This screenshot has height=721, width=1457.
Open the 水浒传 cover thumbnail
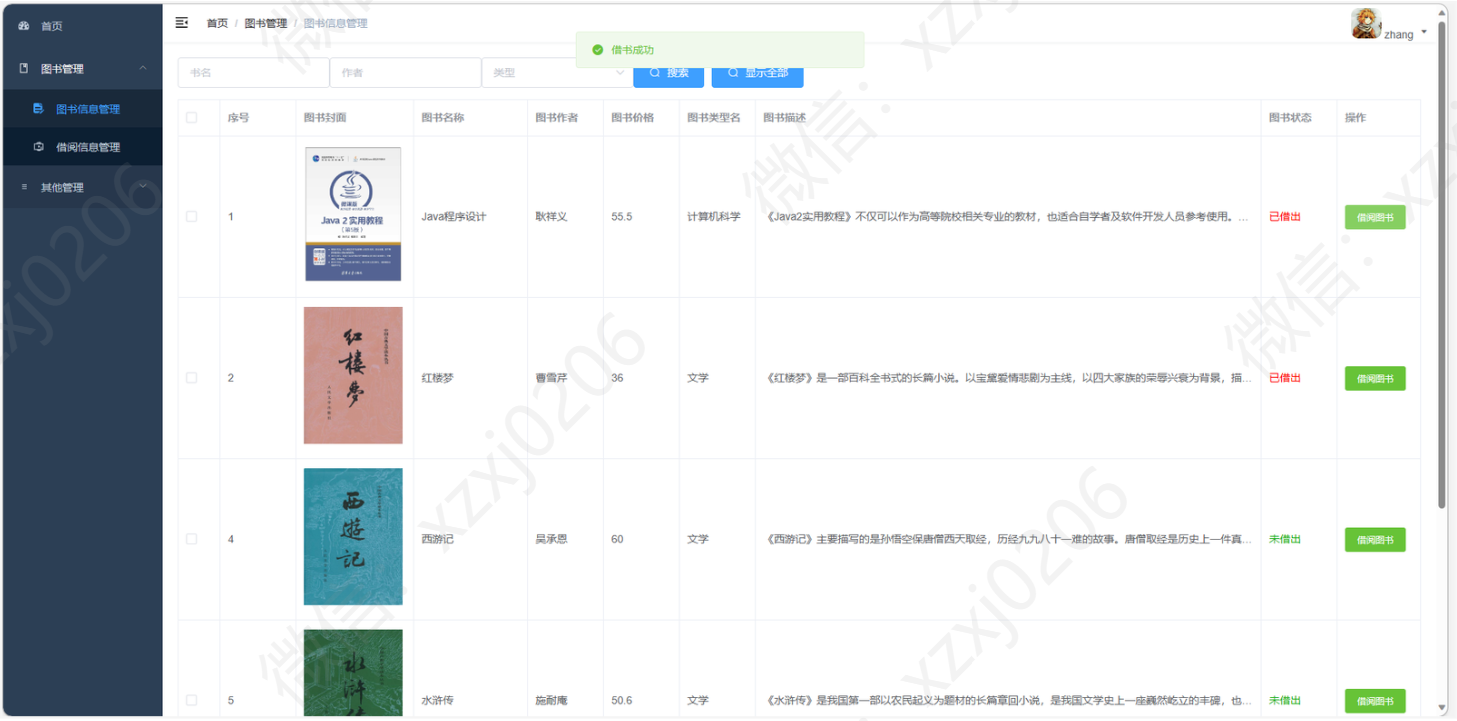point(353,672)
